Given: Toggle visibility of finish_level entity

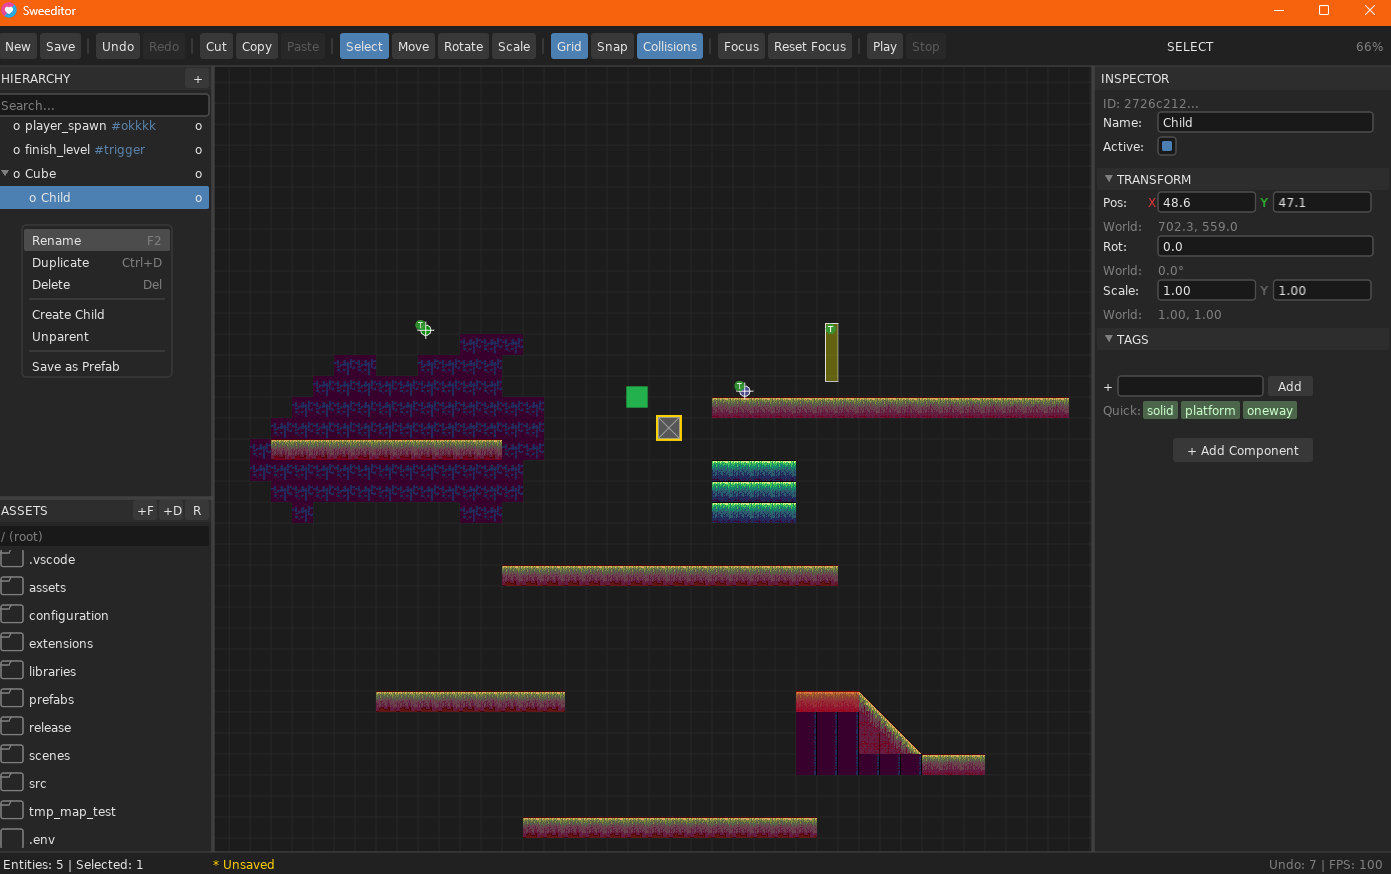Looking at the screenshot, I should [x=198, y=150].
